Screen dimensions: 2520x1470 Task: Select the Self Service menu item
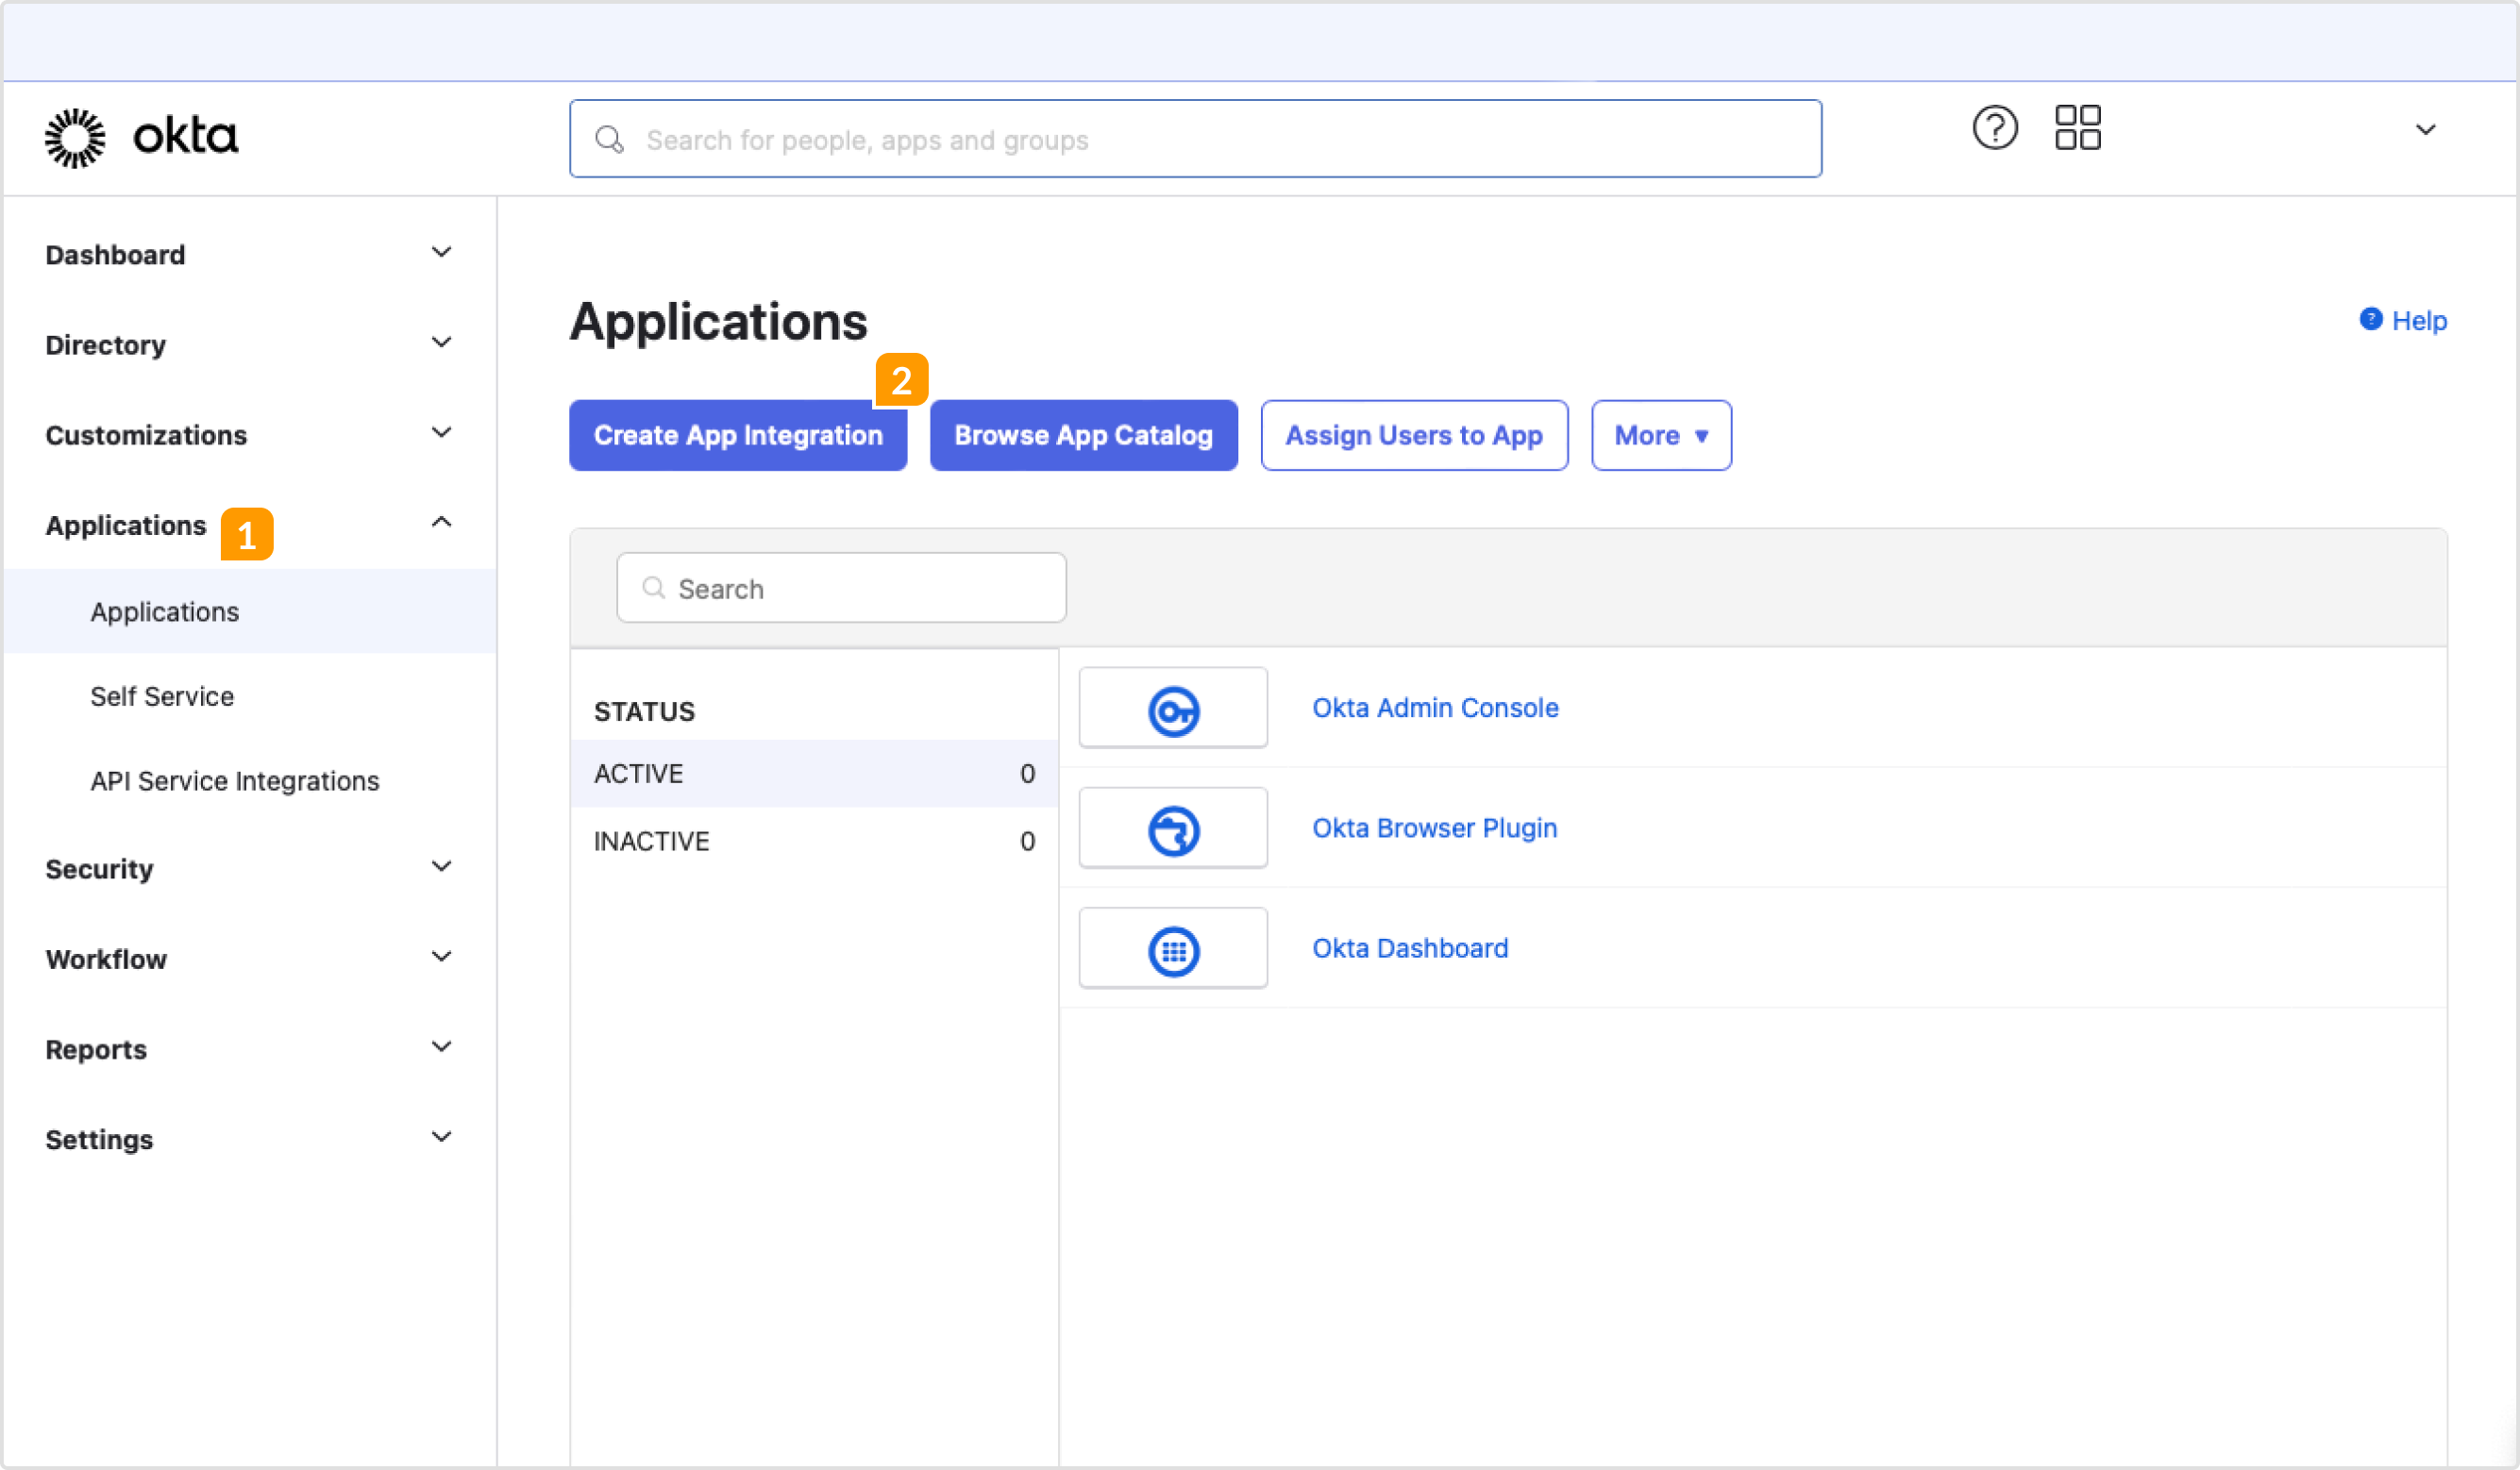161,694
